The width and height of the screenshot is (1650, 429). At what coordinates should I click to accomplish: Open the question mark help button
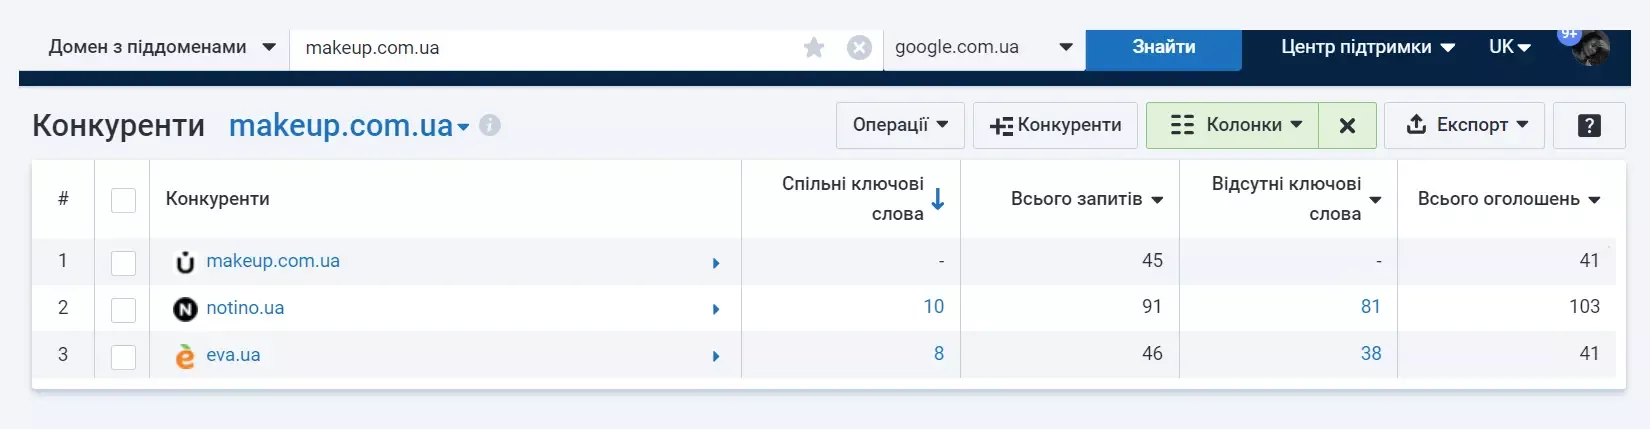[x=1589, y=125]
